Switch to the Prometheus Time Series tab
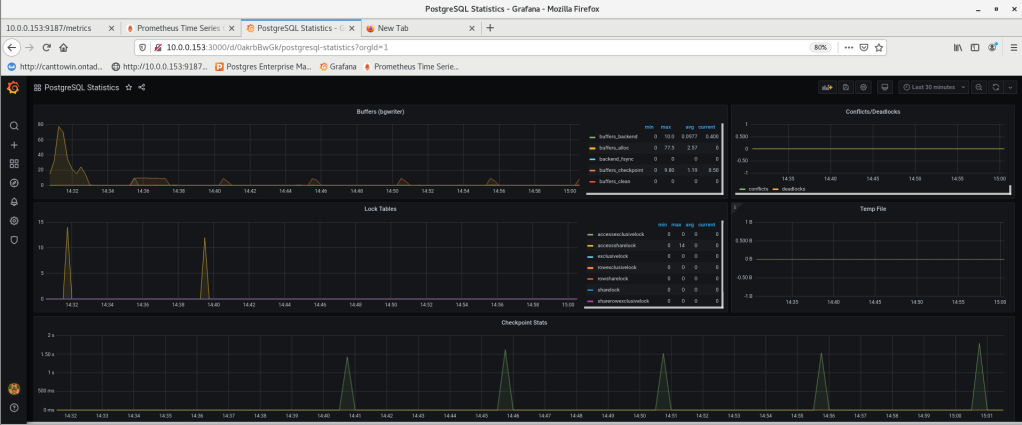Viewport: 1022px width, 425px height. pos(180,28)
